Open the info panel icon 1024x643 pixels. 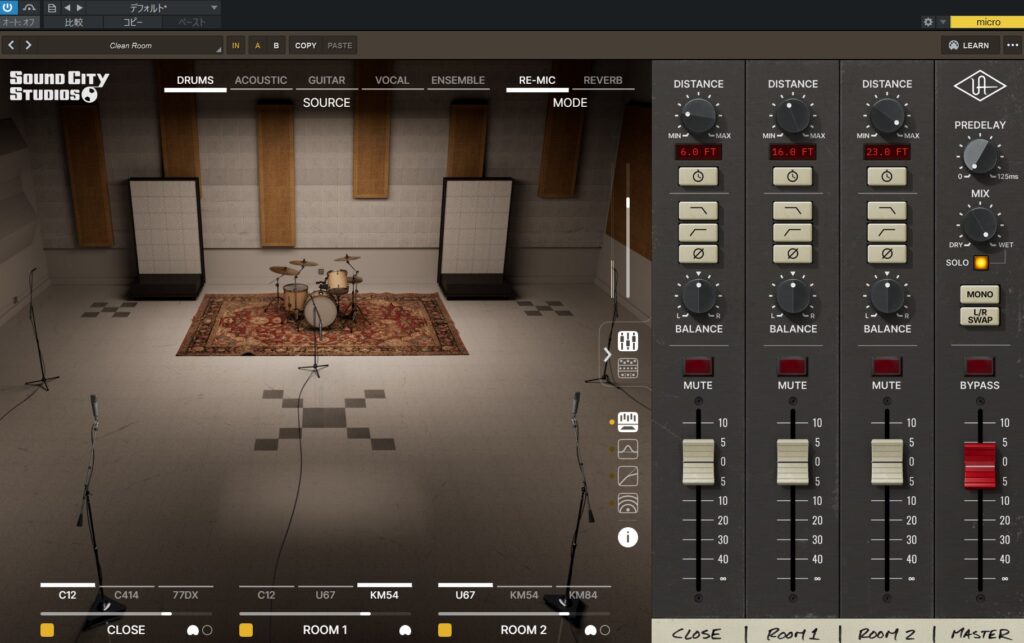point(628,537)
